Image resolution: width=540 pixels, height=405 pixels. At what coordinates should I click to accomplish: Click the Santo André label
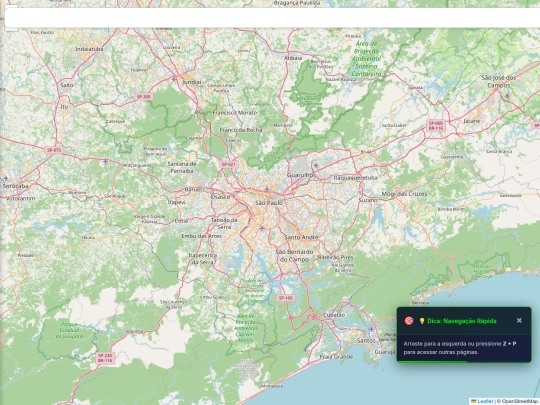pos(301,237)
